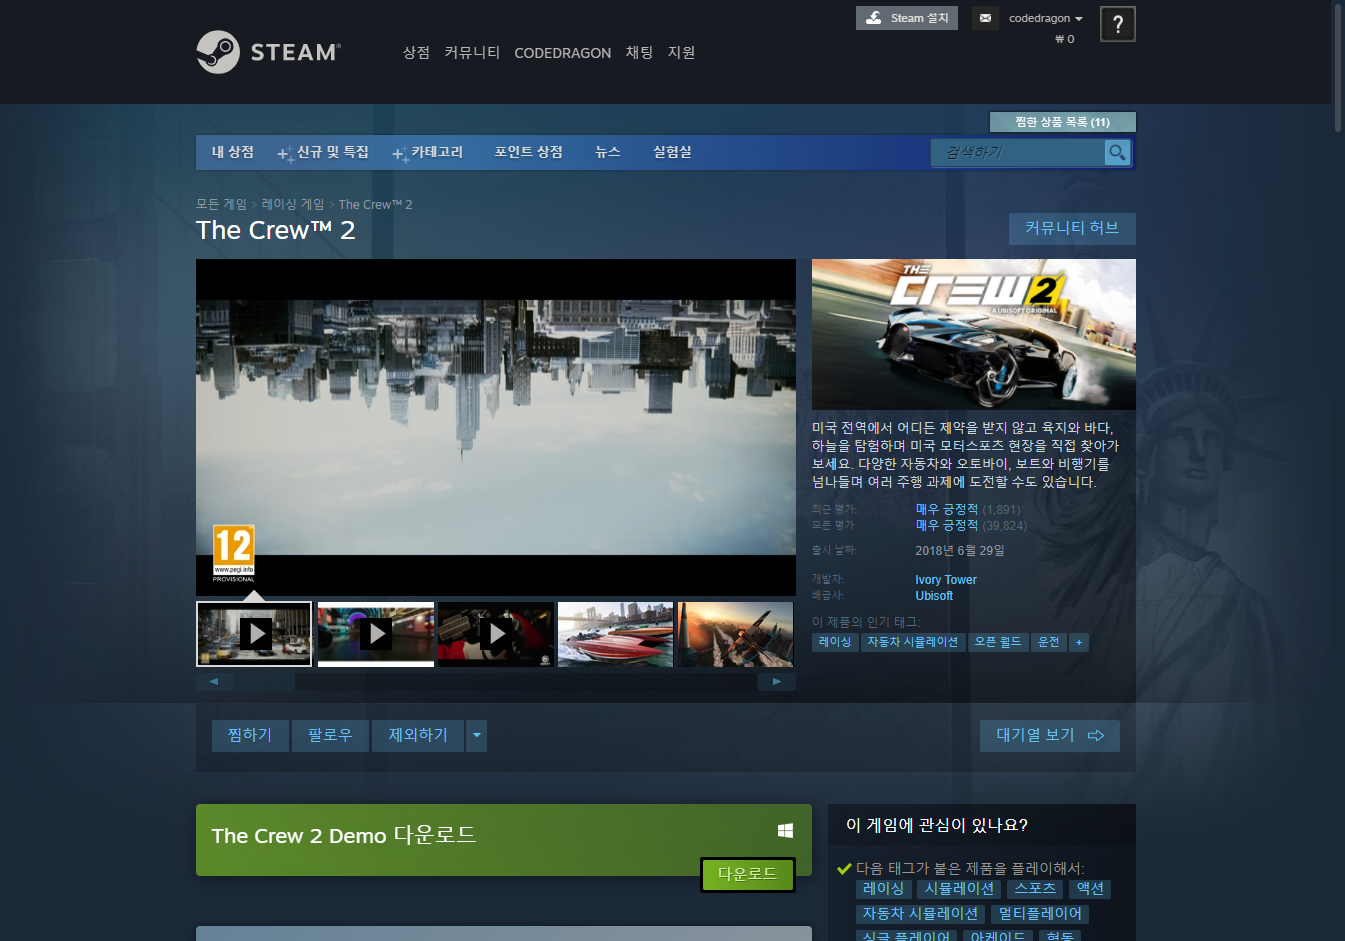Image resolution: width=1345 pixels, height=941 pixels.
Task: Open the 내 상점 tab
Action: point(233,152)
